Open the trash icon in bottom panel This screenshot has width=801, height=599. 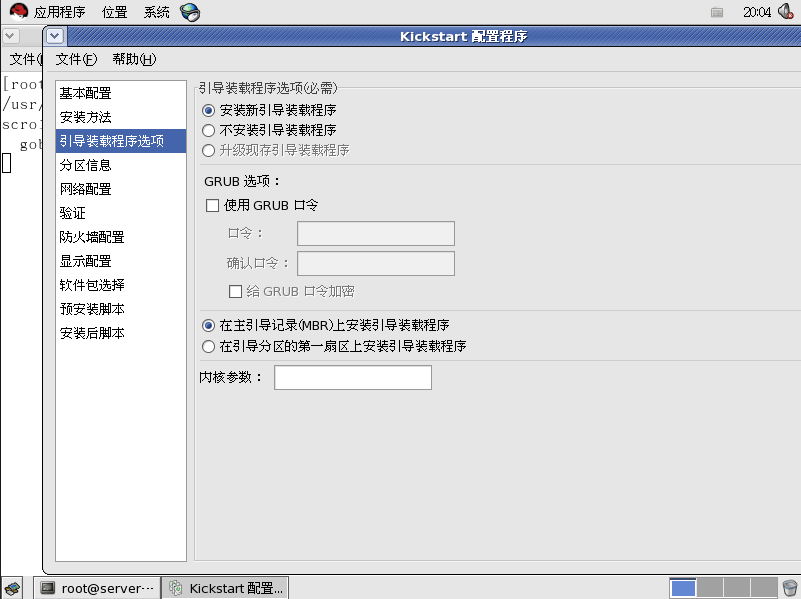[789, 587]
